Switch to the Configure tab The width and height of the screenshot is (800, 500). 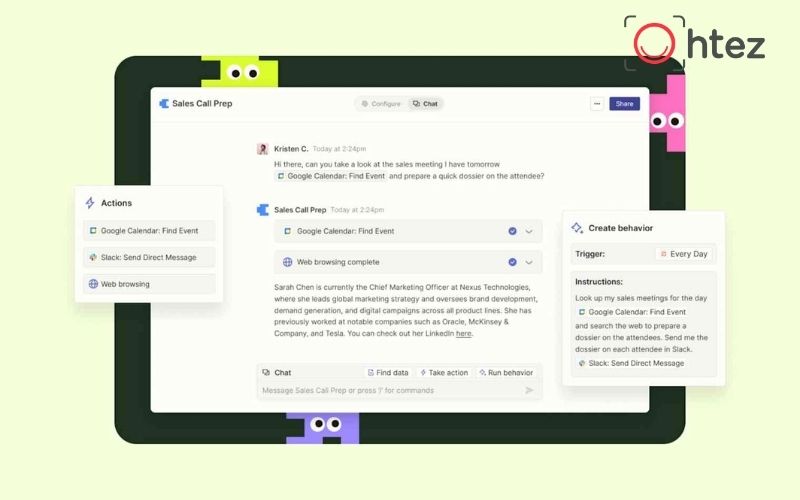[x=381, y=104]
